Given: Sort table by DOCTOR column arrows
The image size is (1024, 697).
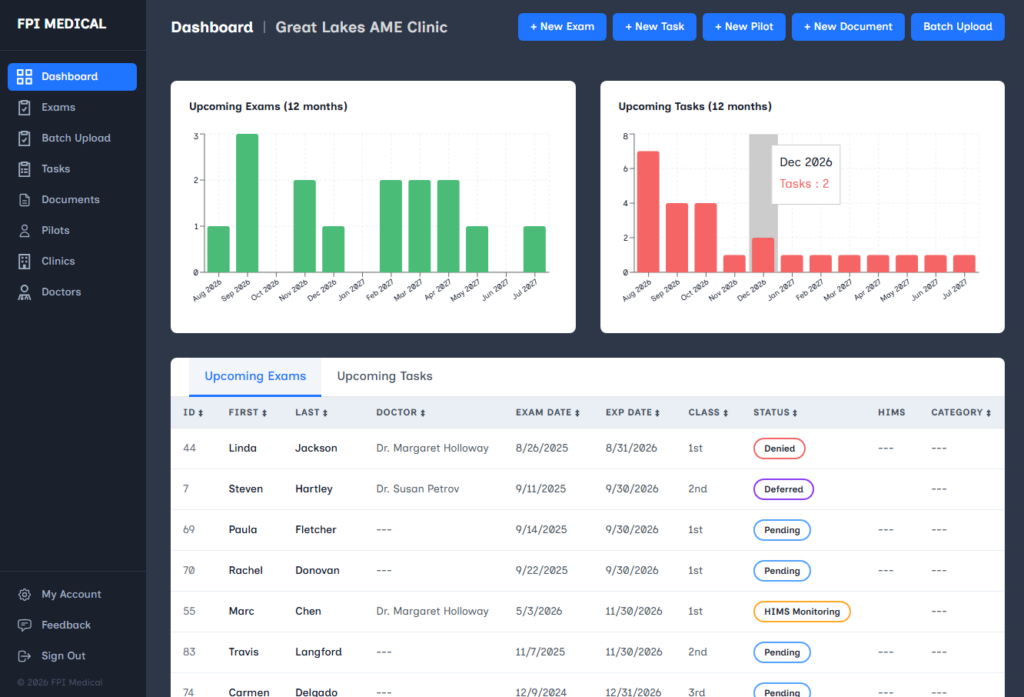Looking at the screenshot, I should click(x=423, y=413).
